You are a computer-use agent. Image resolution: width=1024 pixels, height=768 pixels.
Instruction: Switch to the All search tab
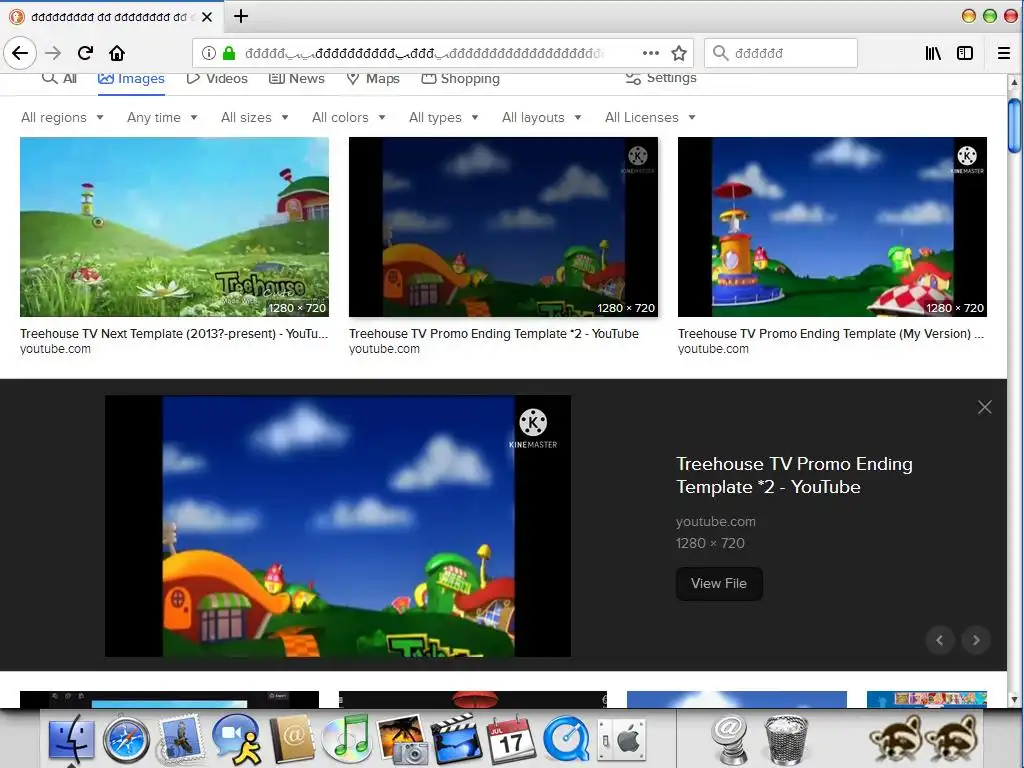[59, 78]
